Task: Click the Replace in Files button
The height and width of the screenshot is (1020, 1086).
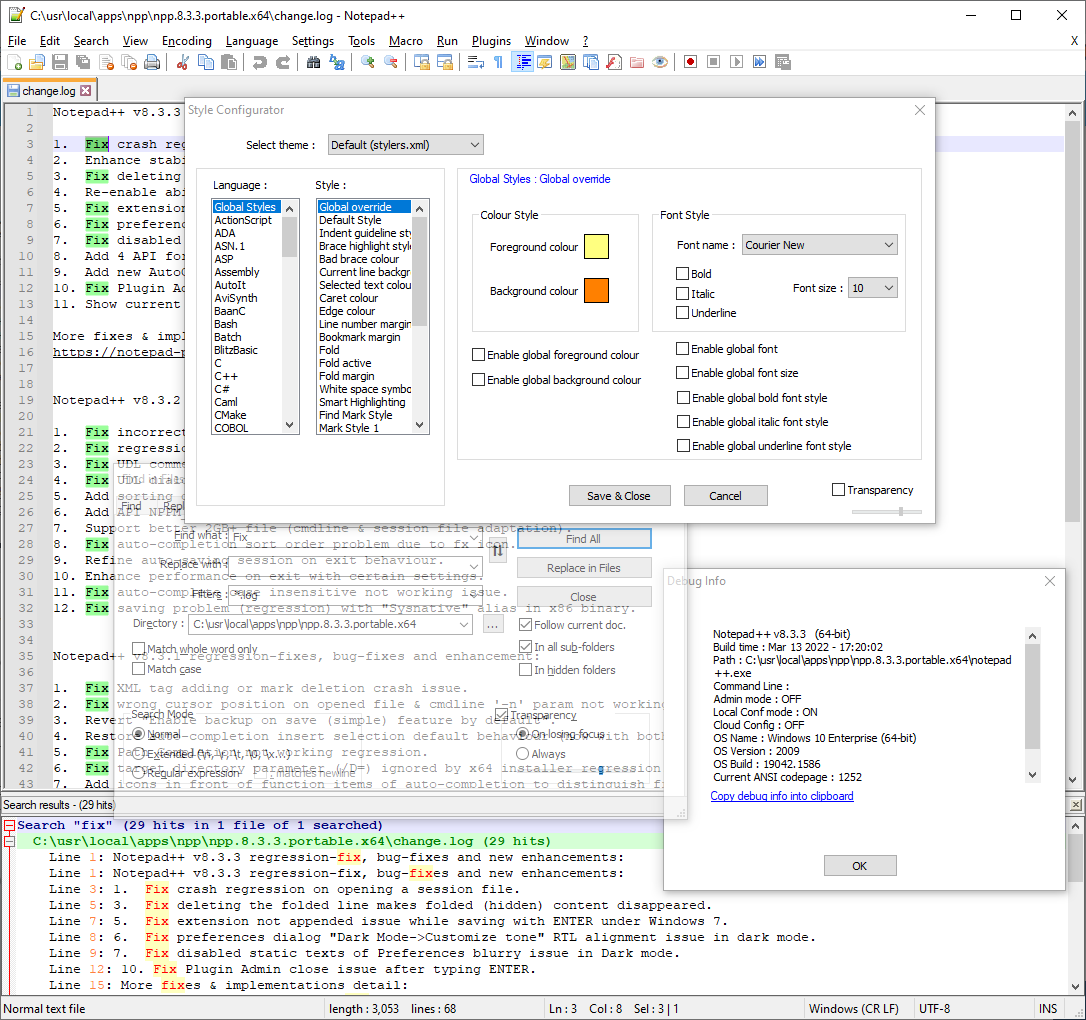Action: coord(584,568)
